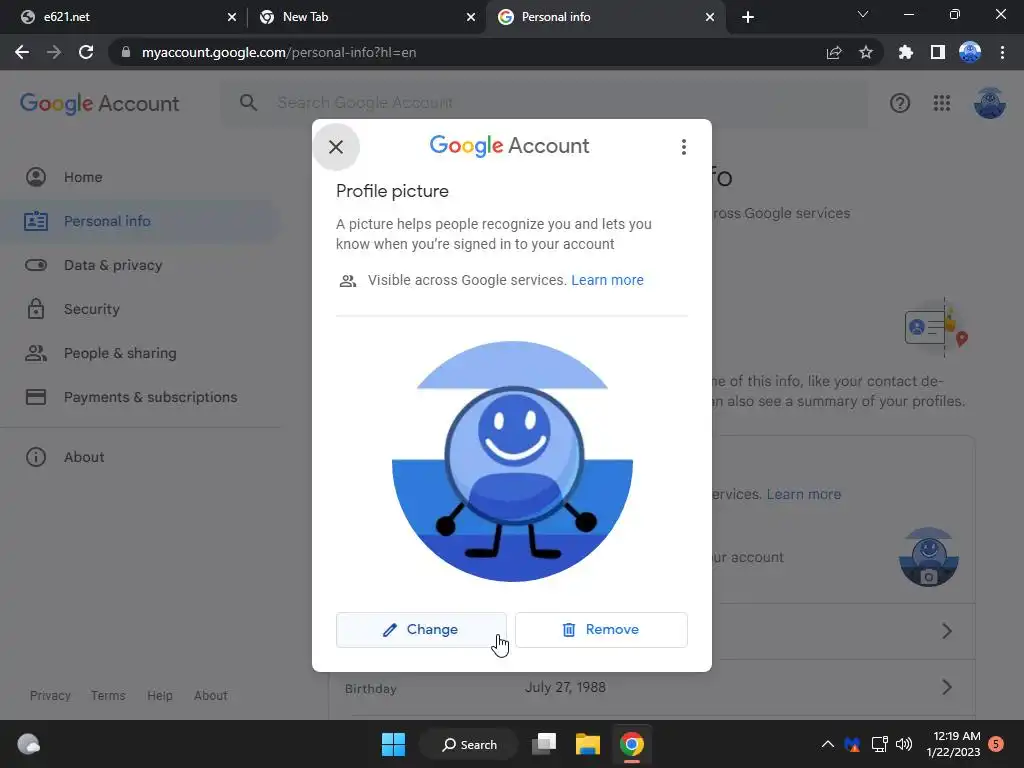Select Personal info in the sidebar
1024x768 pixels.
(140, 221)
